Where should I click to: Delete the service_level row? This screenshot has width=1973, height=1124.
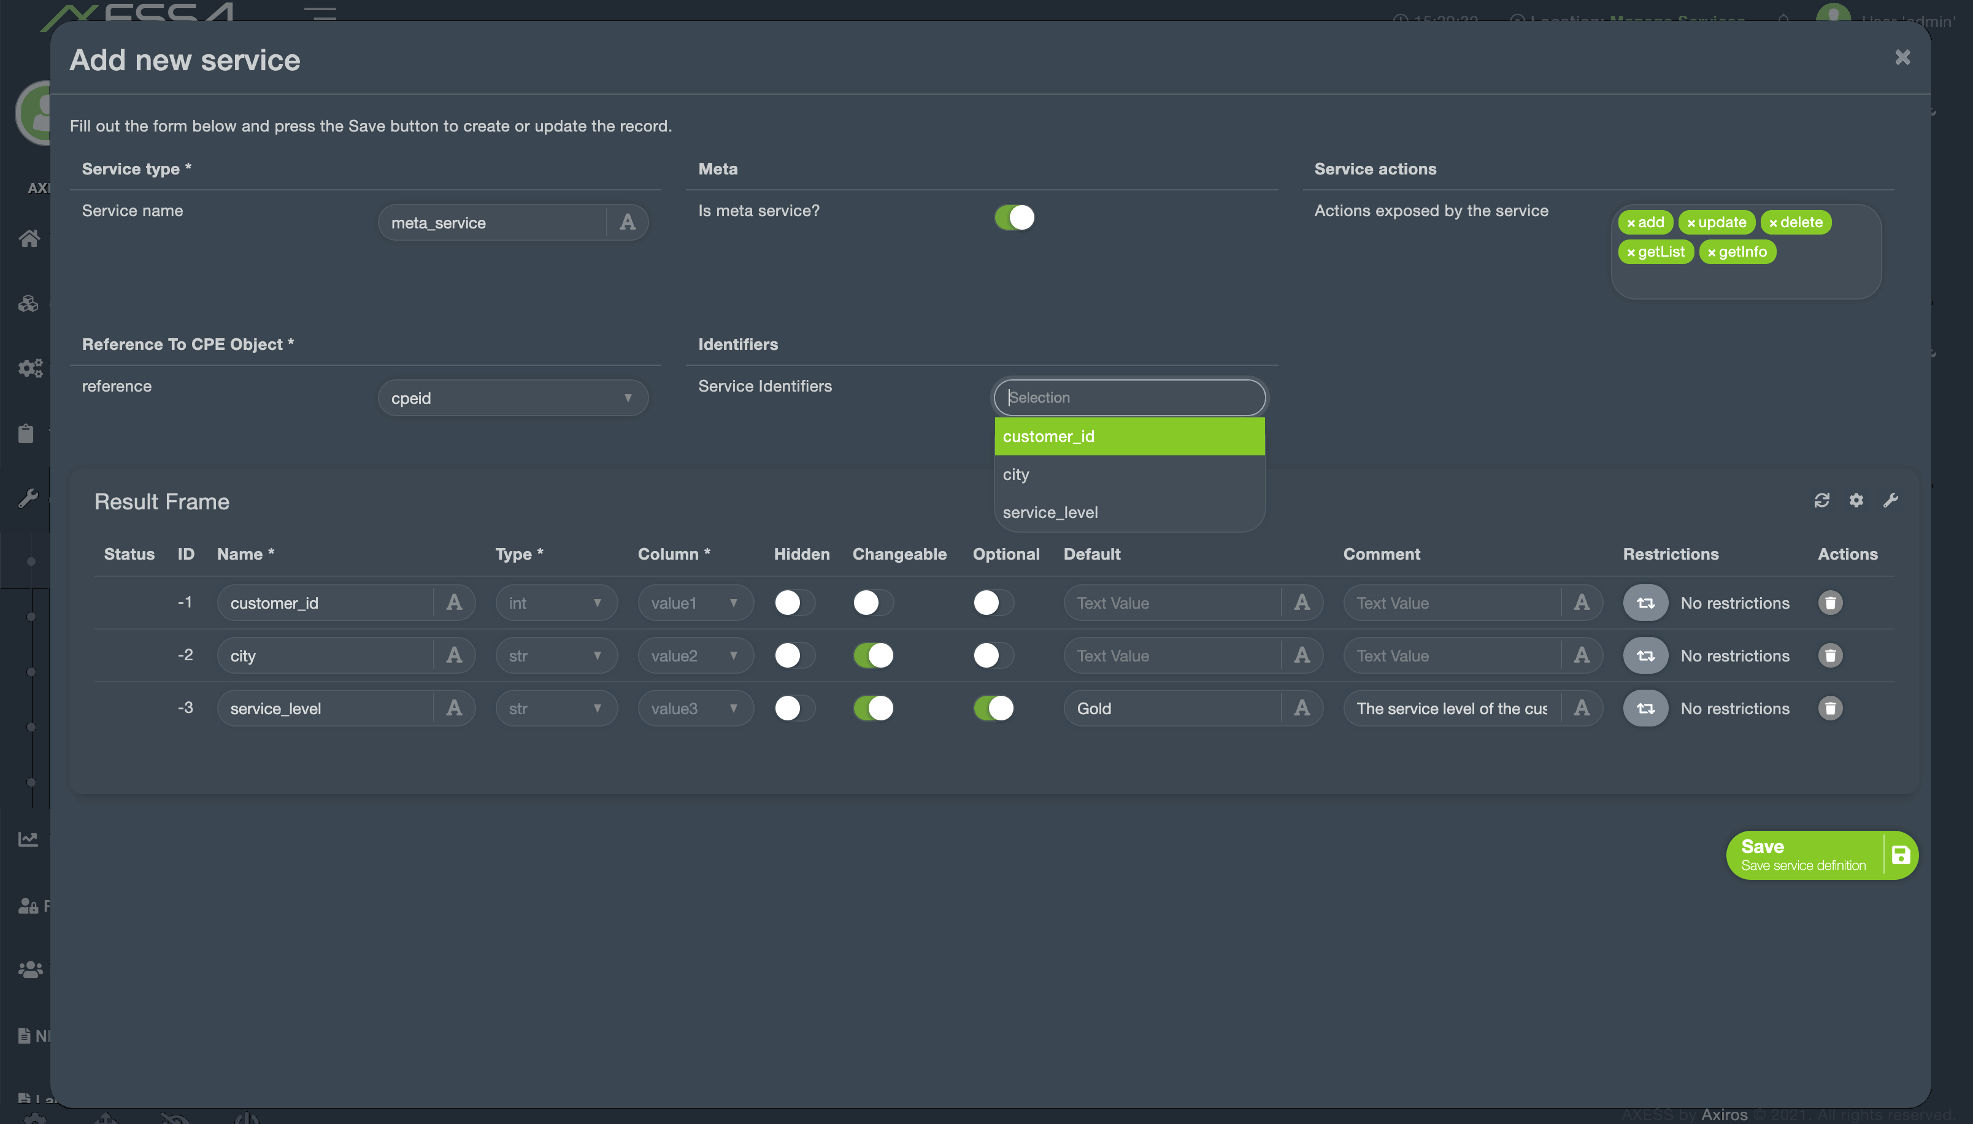[1830, 708]
